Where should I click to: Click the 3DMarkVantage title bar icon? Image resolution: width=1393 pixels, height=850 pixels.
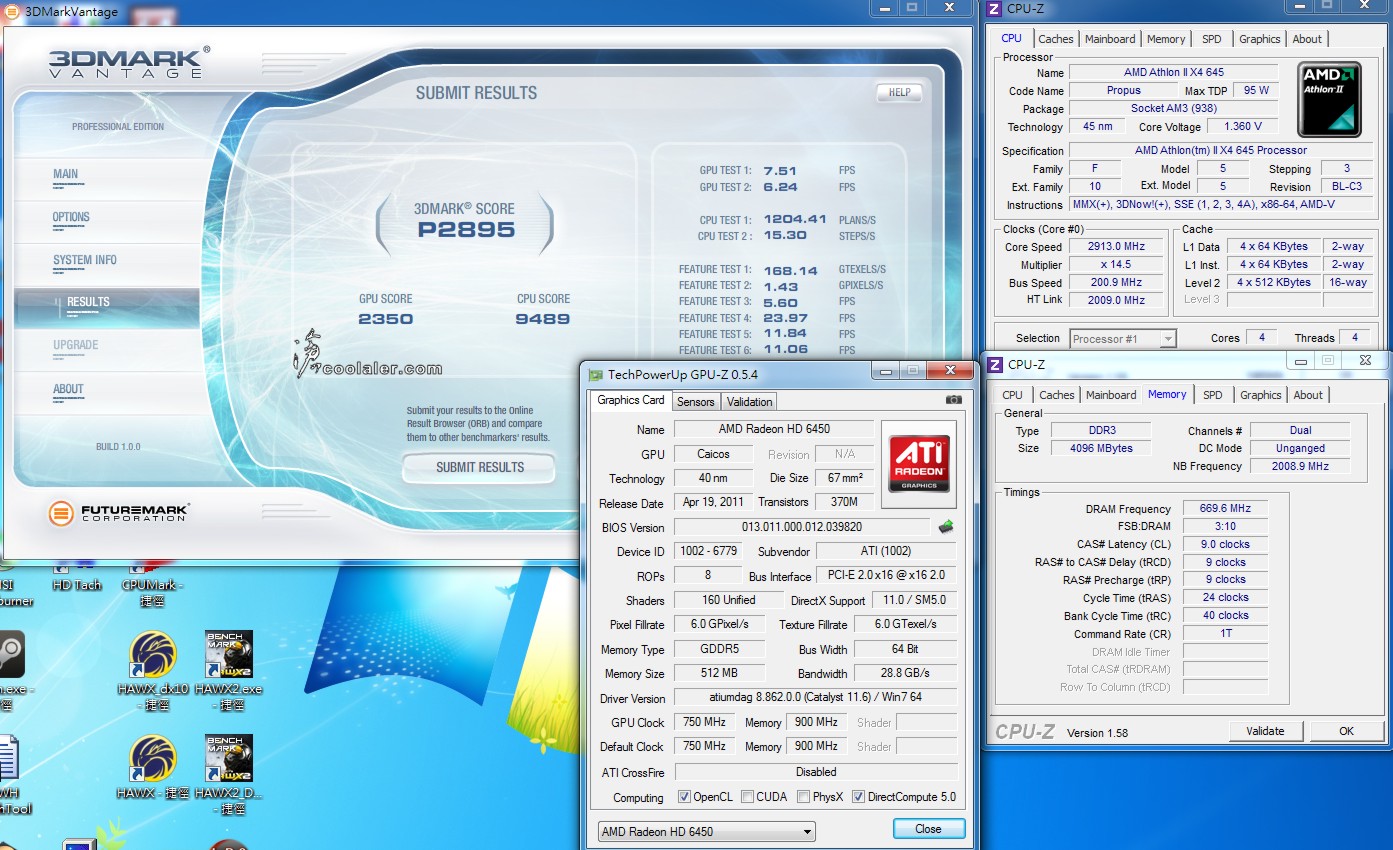pos(12,12)
